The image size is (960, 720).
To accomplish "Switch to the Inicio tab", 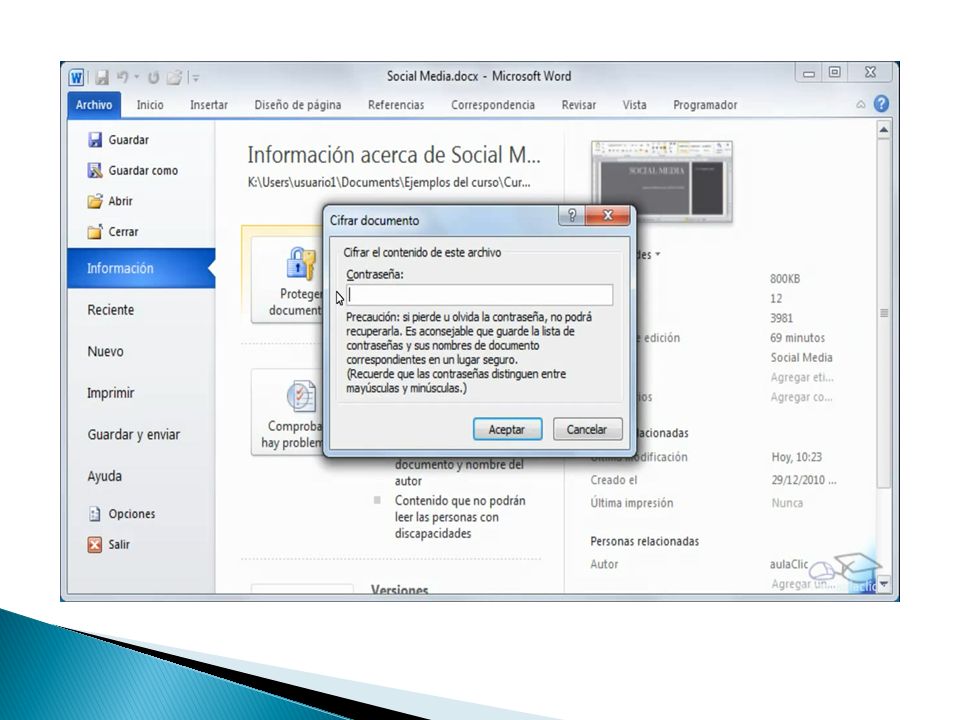I will pyautogui.click(x=150, y=105).
